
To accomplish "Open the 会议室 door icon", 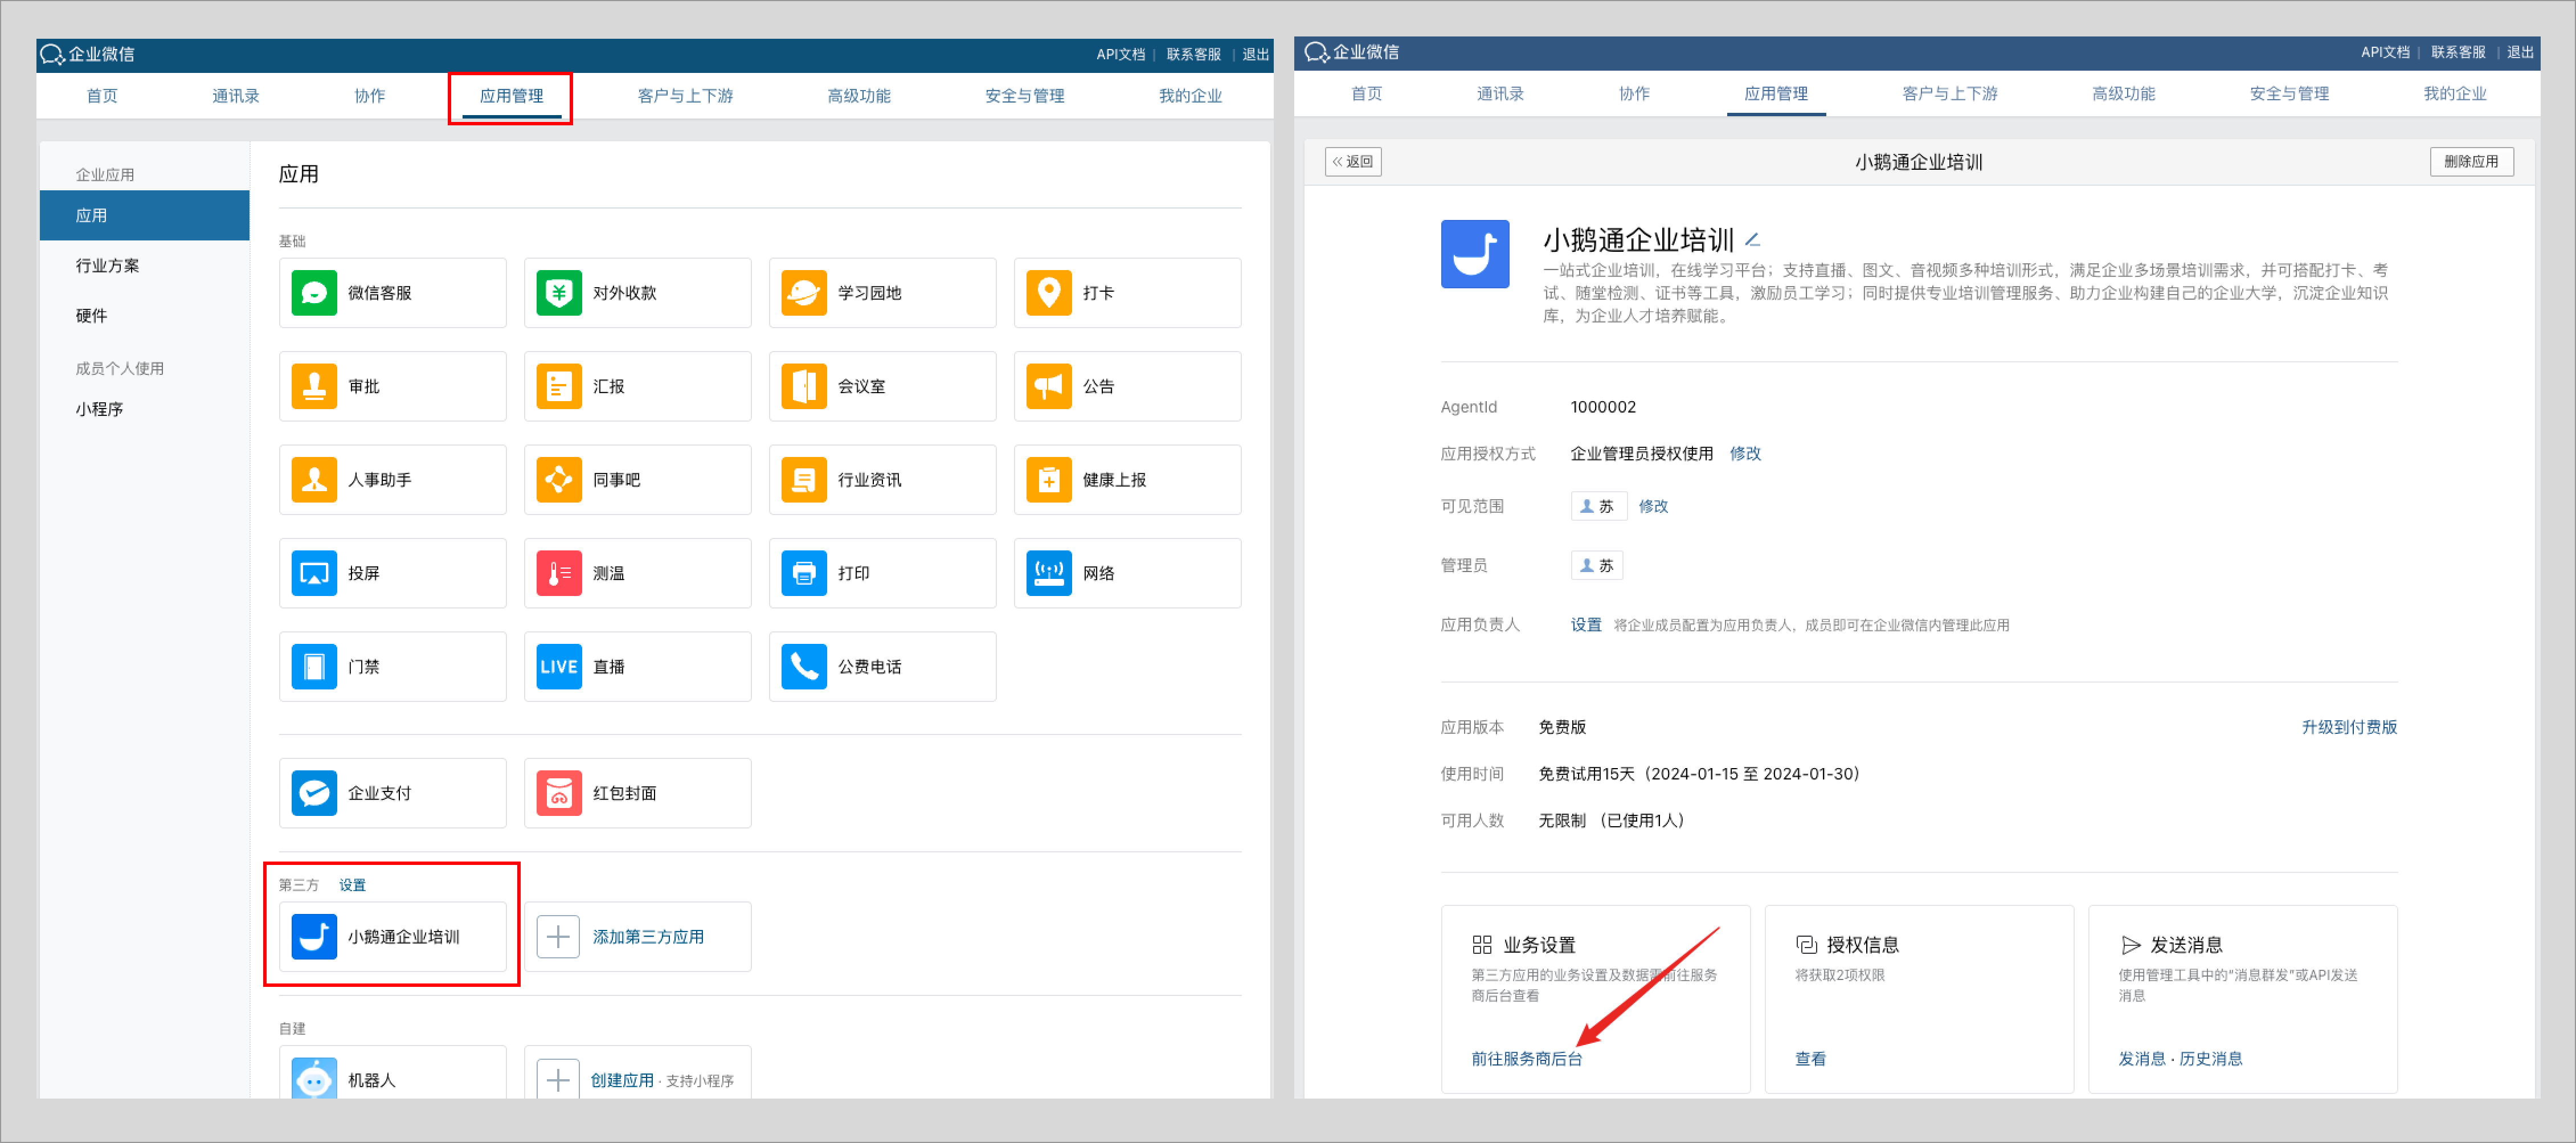I will (804, 386).
